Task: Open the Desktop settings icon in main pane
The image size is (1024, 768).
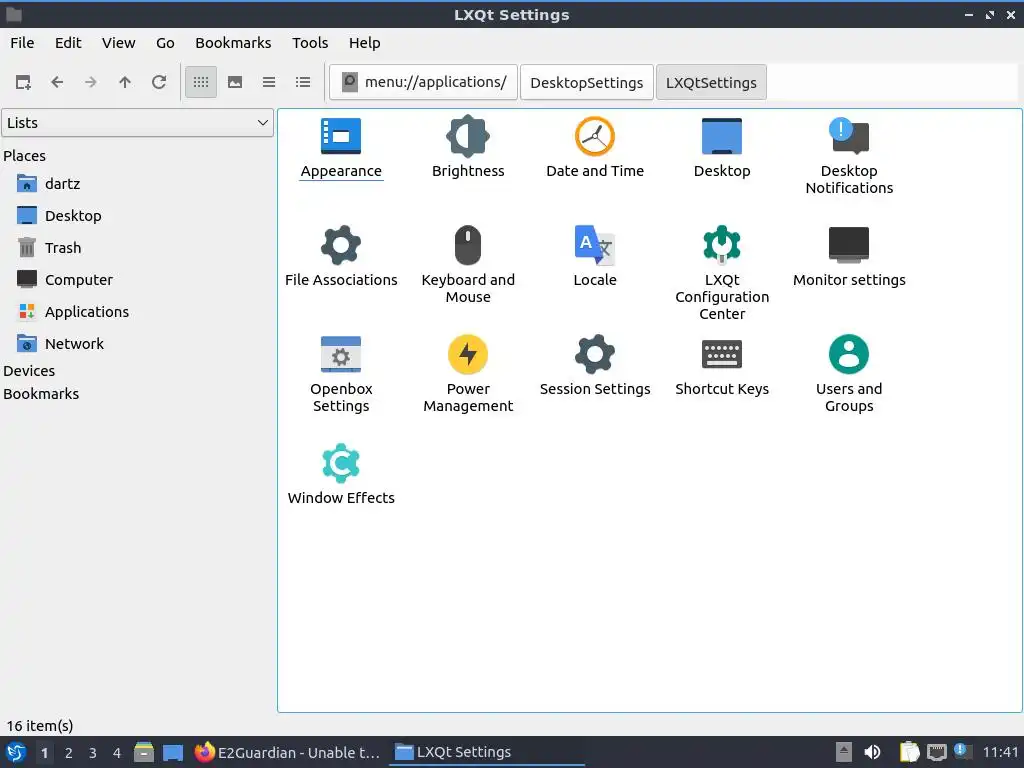Action: pyautogui.click(x=722, y=136)
